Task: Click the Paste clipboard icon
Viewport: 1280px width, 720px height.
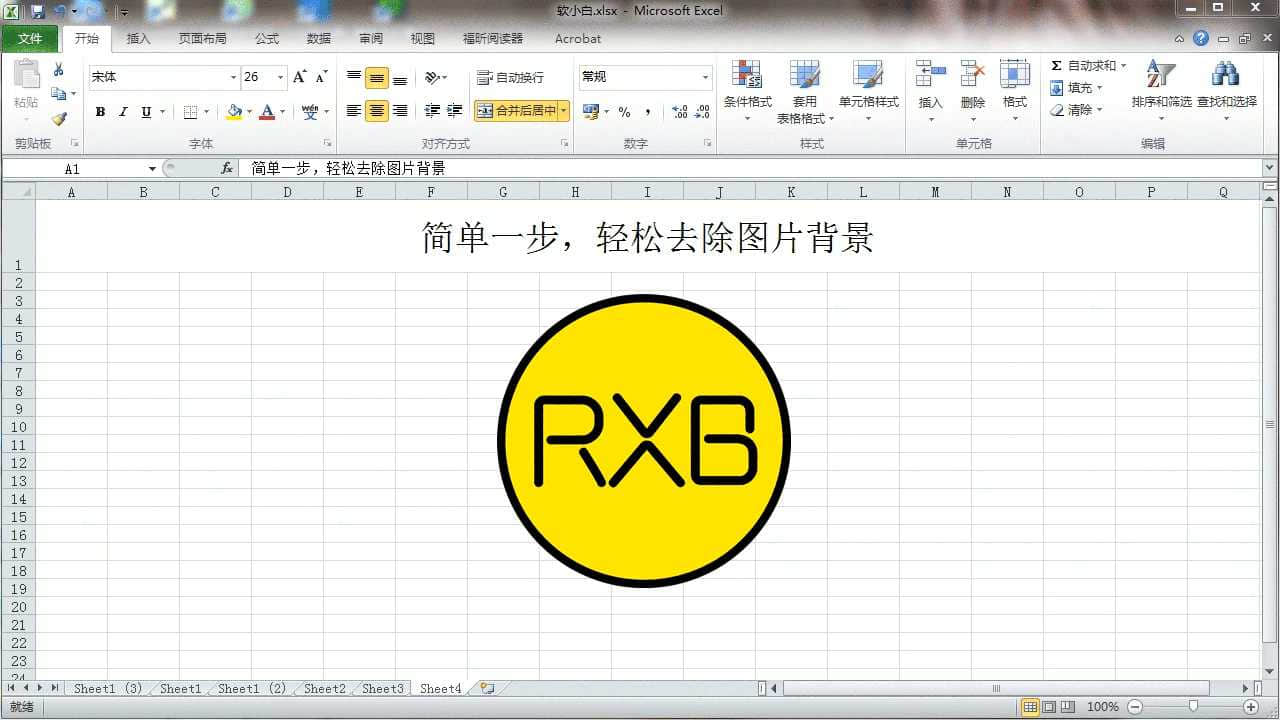Action: [x=26, y=76]
